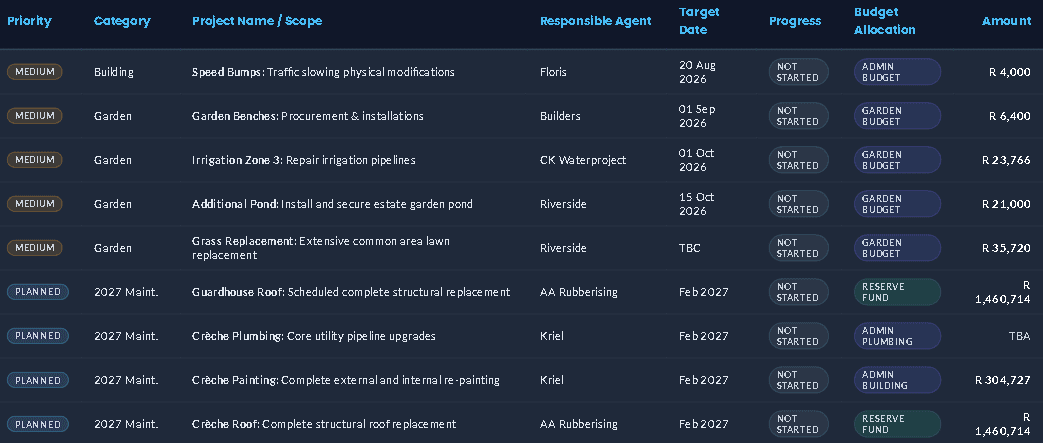Click CK Waterproject responsible agent
1043x443 pixels.
583,160
